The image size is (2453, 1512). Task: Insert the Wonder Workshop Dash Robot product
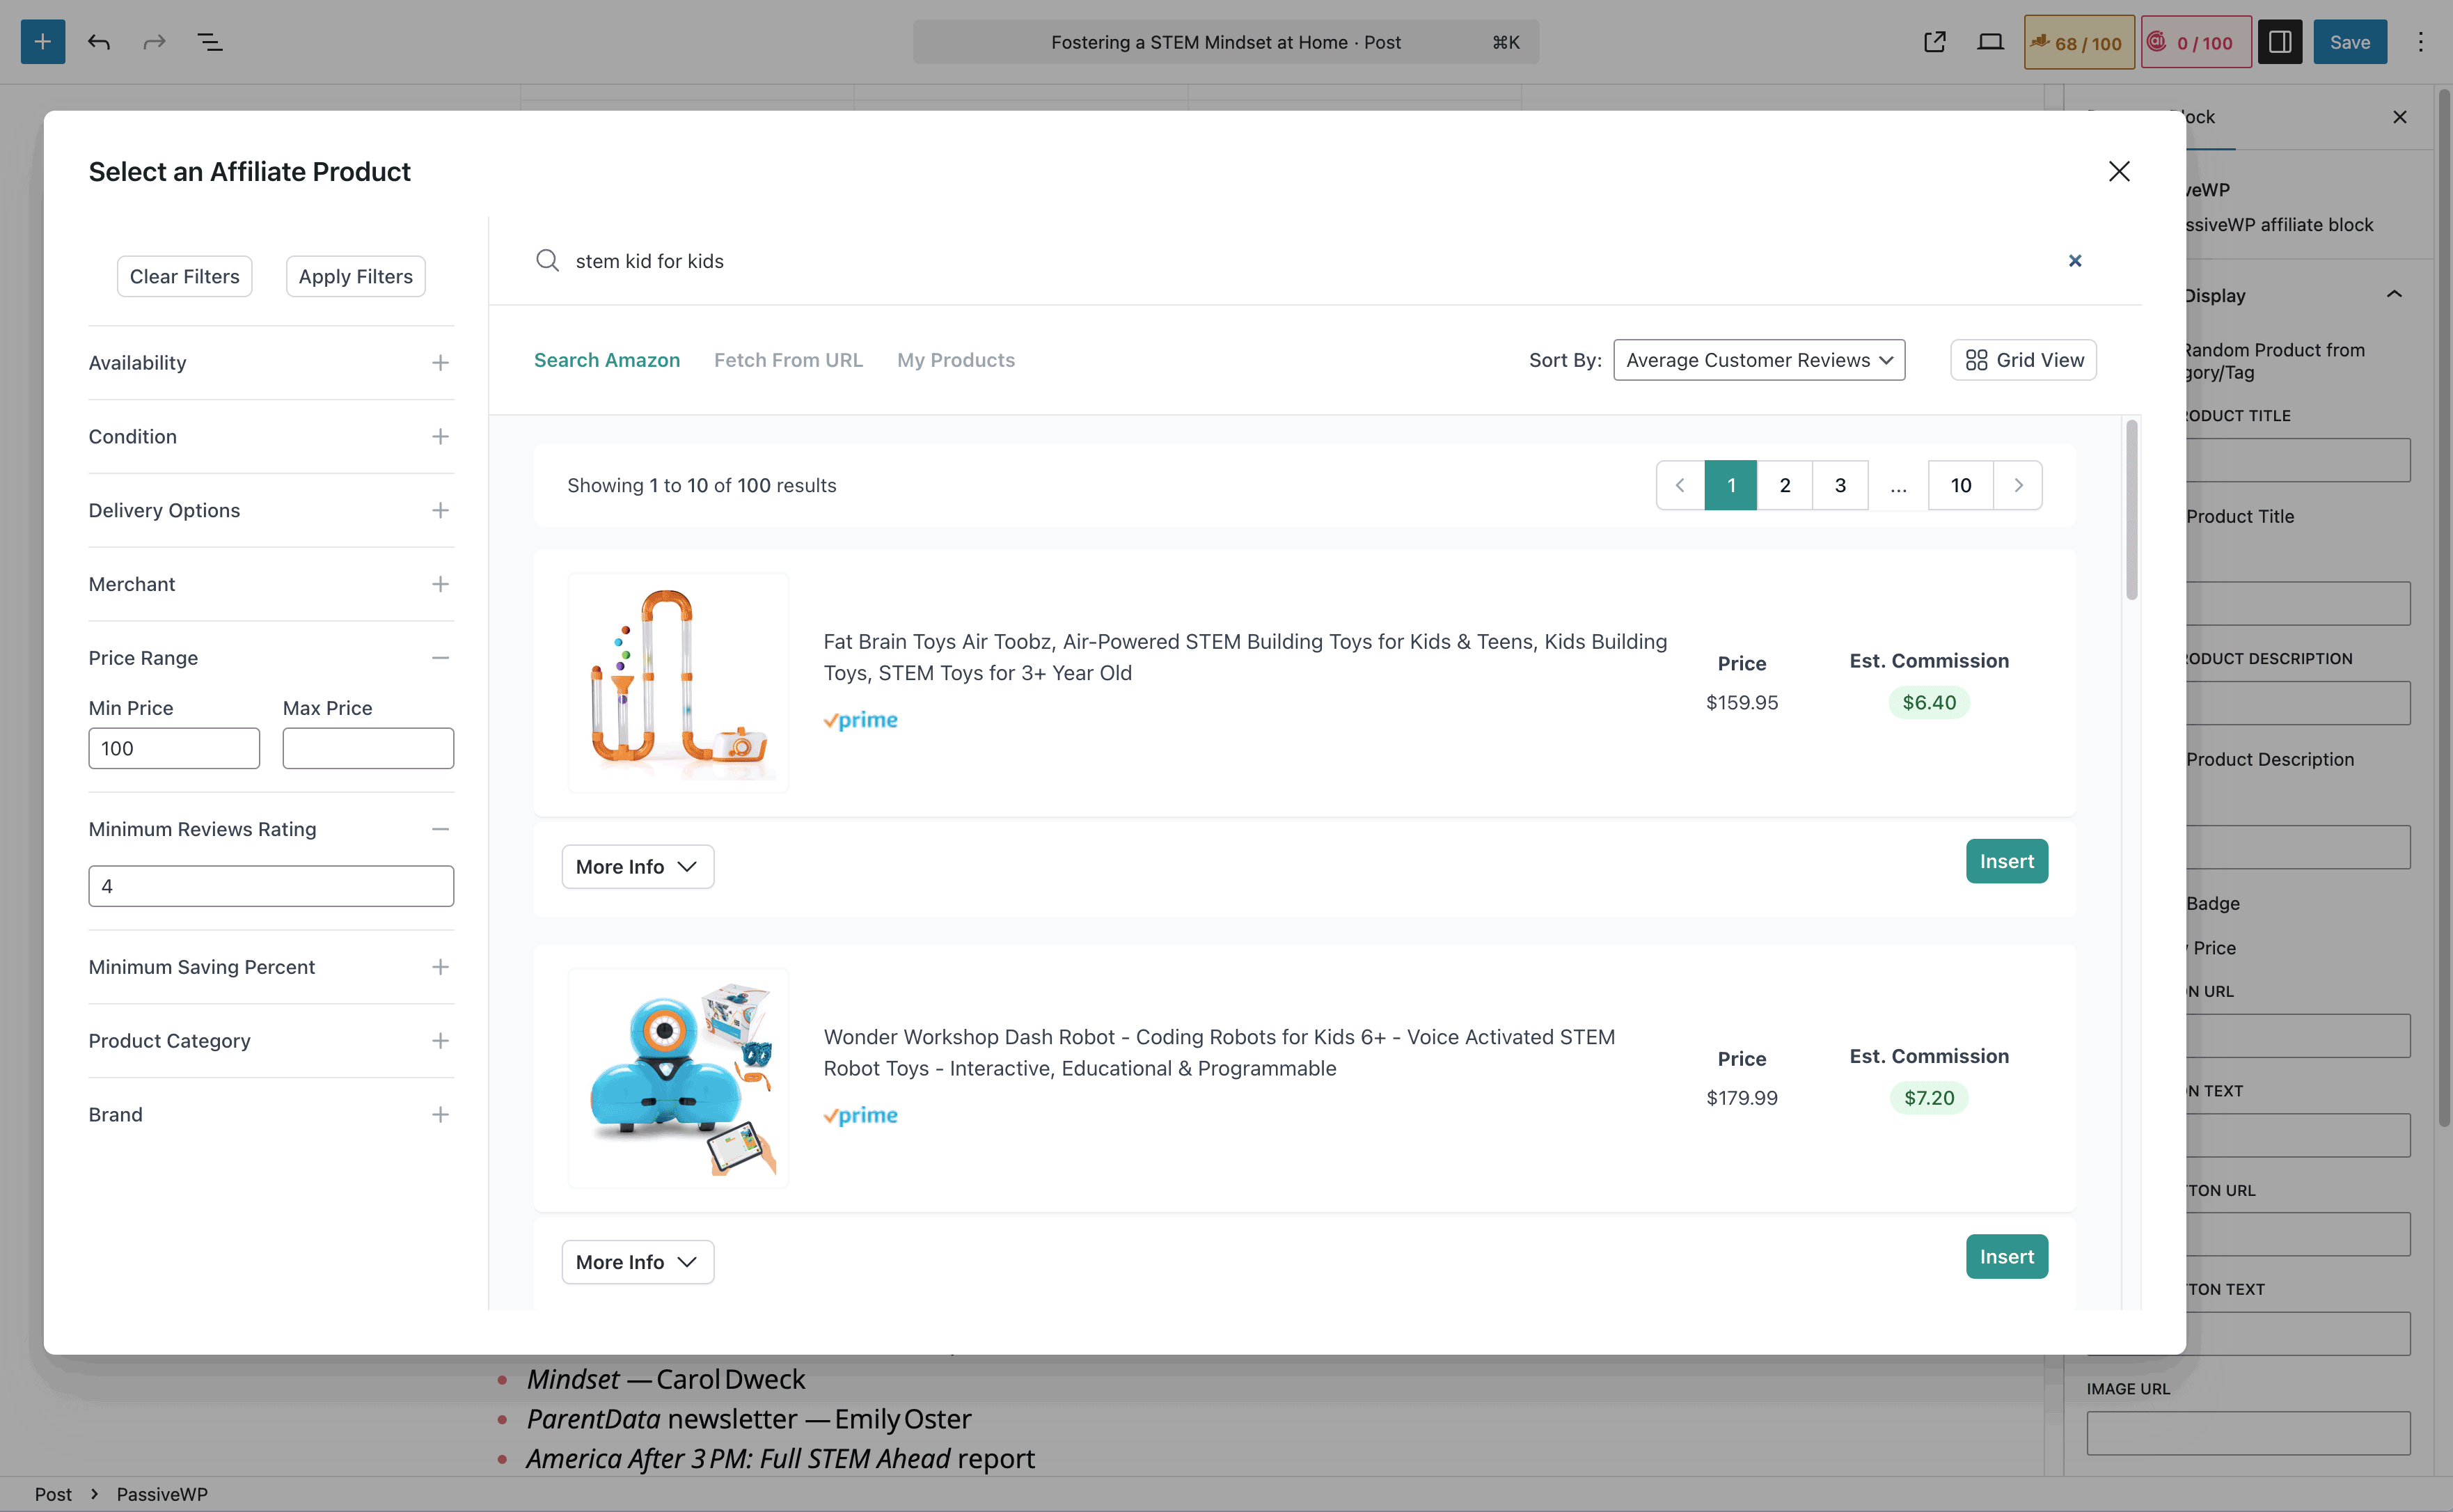click(x=2006, y=1257)
